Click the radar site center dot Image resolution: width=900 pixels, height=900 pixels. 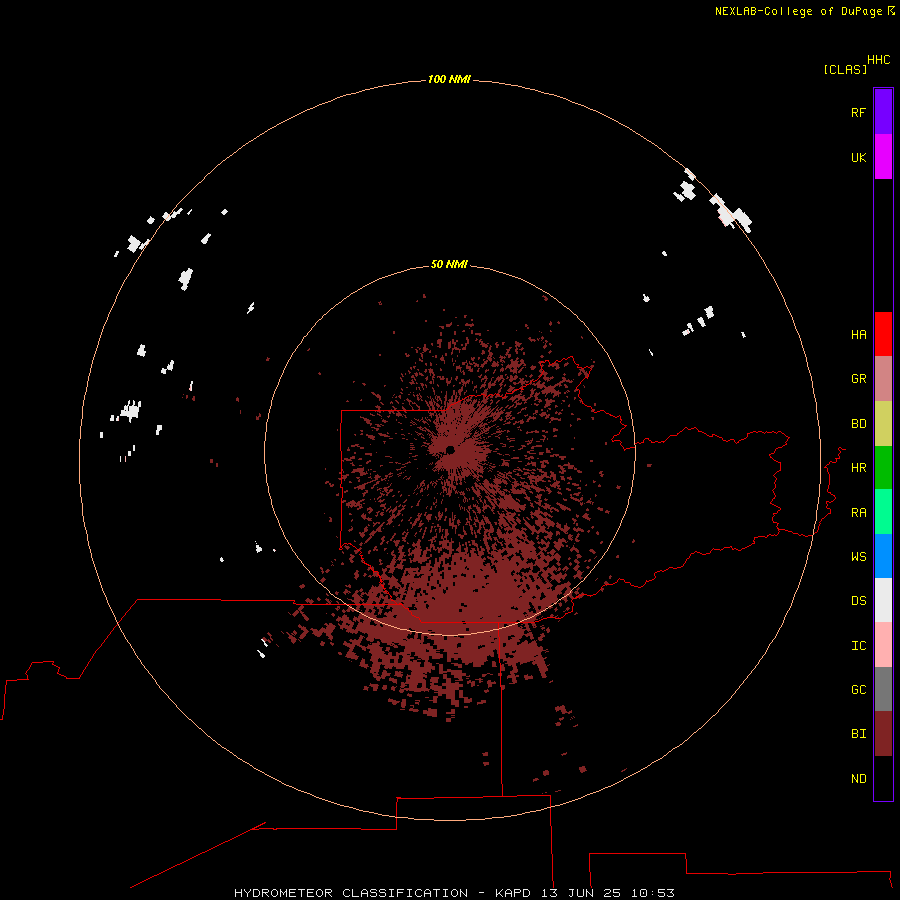[x=450, y=450]
